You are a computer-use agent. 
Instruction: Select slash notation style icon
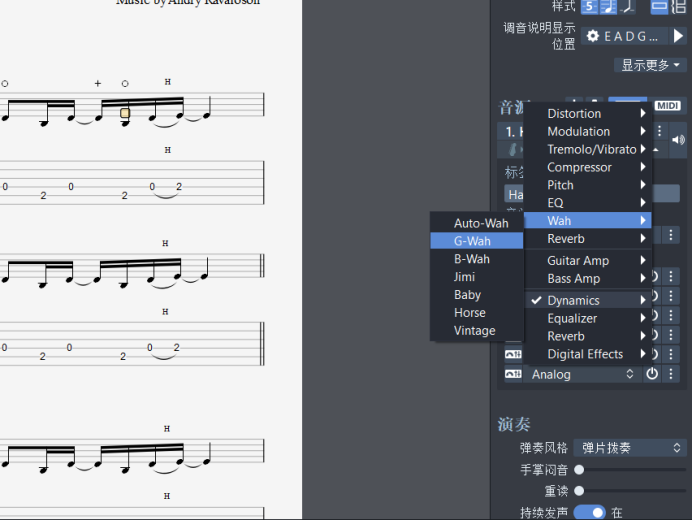pos(627,7)
